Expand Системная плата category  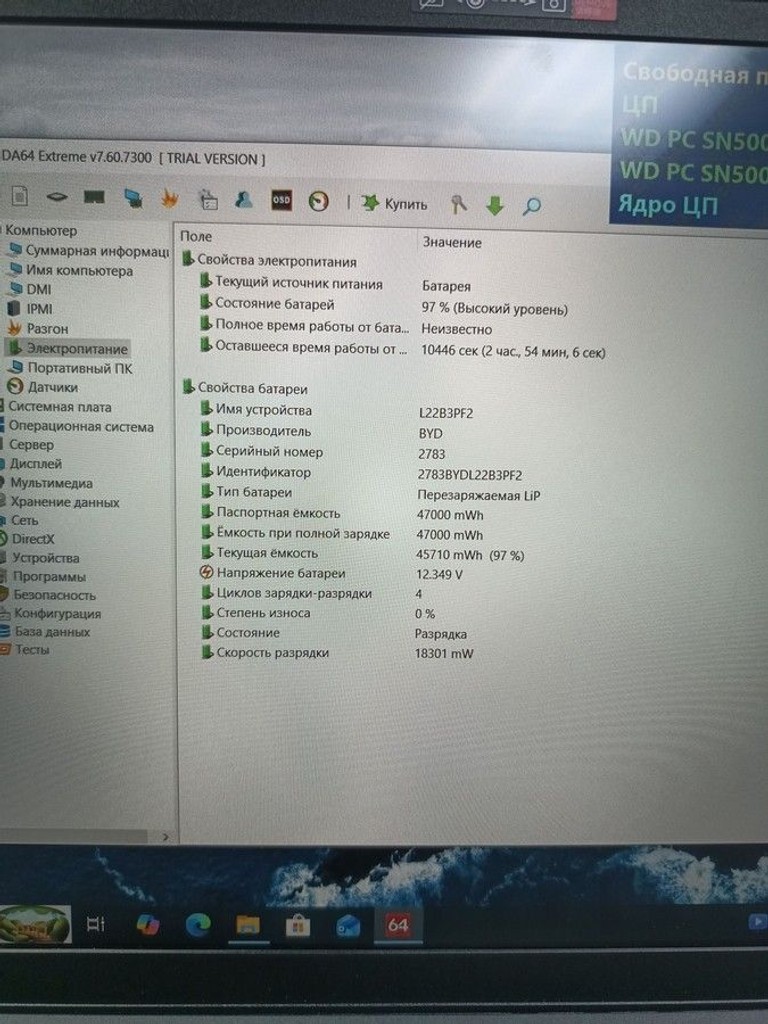click(59, 407)
